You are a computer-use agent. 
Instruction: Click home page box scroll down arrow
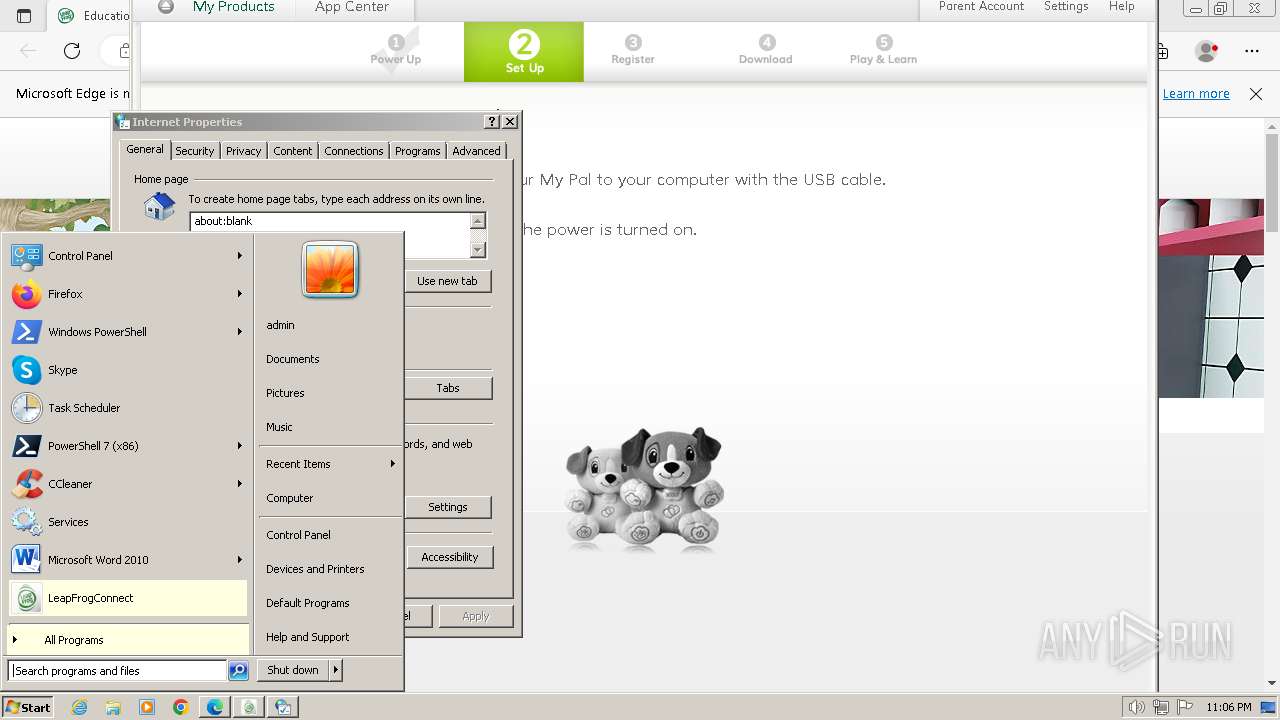click(x=478, y=250)
